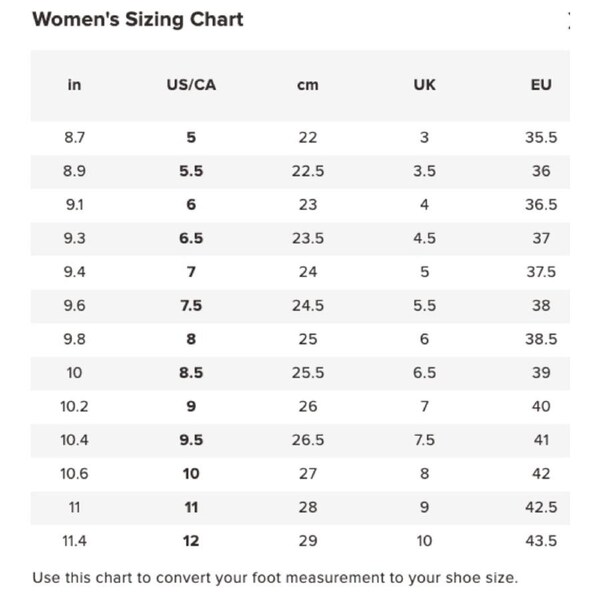Image resolution: width=600 pixels, height=600 pixels.
Task: Click UK size 10 cell
Action: [x=424, y=541]
